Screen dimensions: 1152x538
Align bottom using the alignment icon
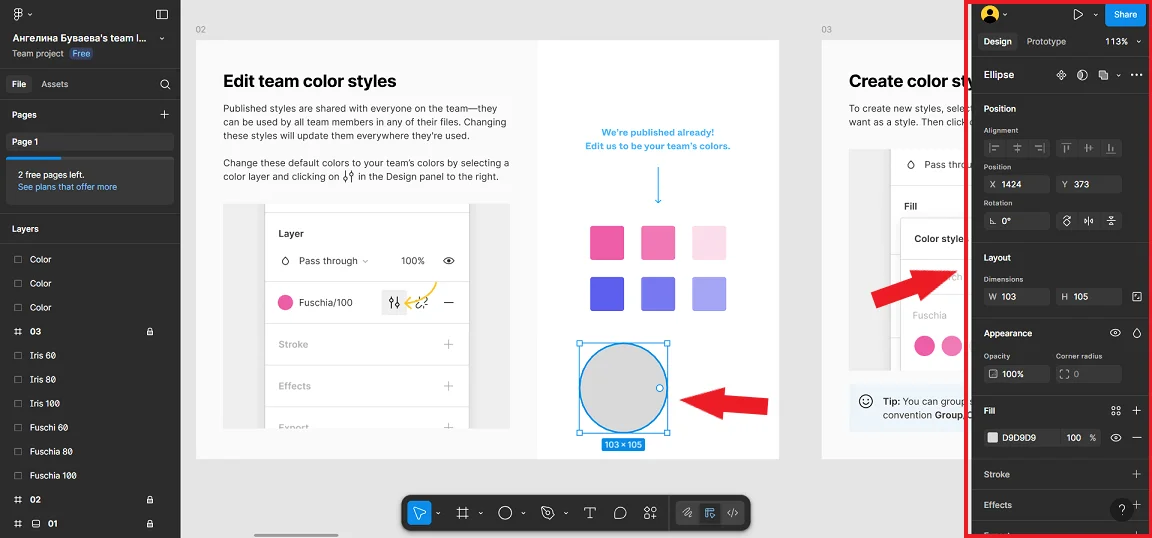[1112, 148]
